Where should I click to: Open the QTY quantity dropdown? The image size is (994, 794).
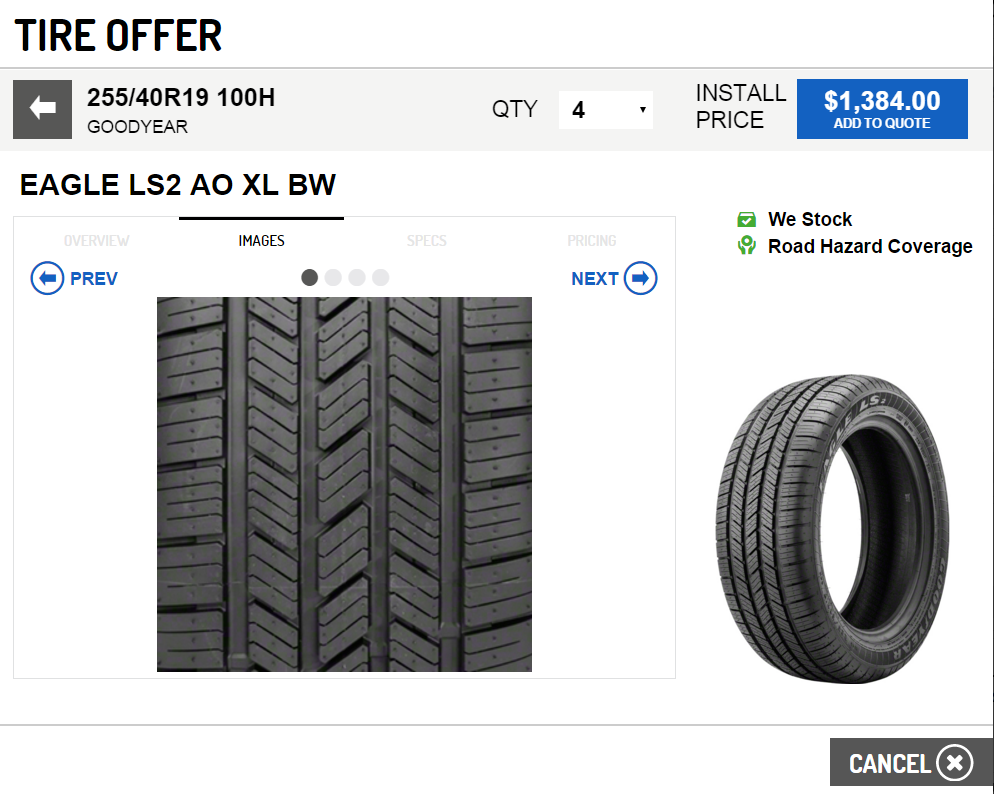coord(606,109)
